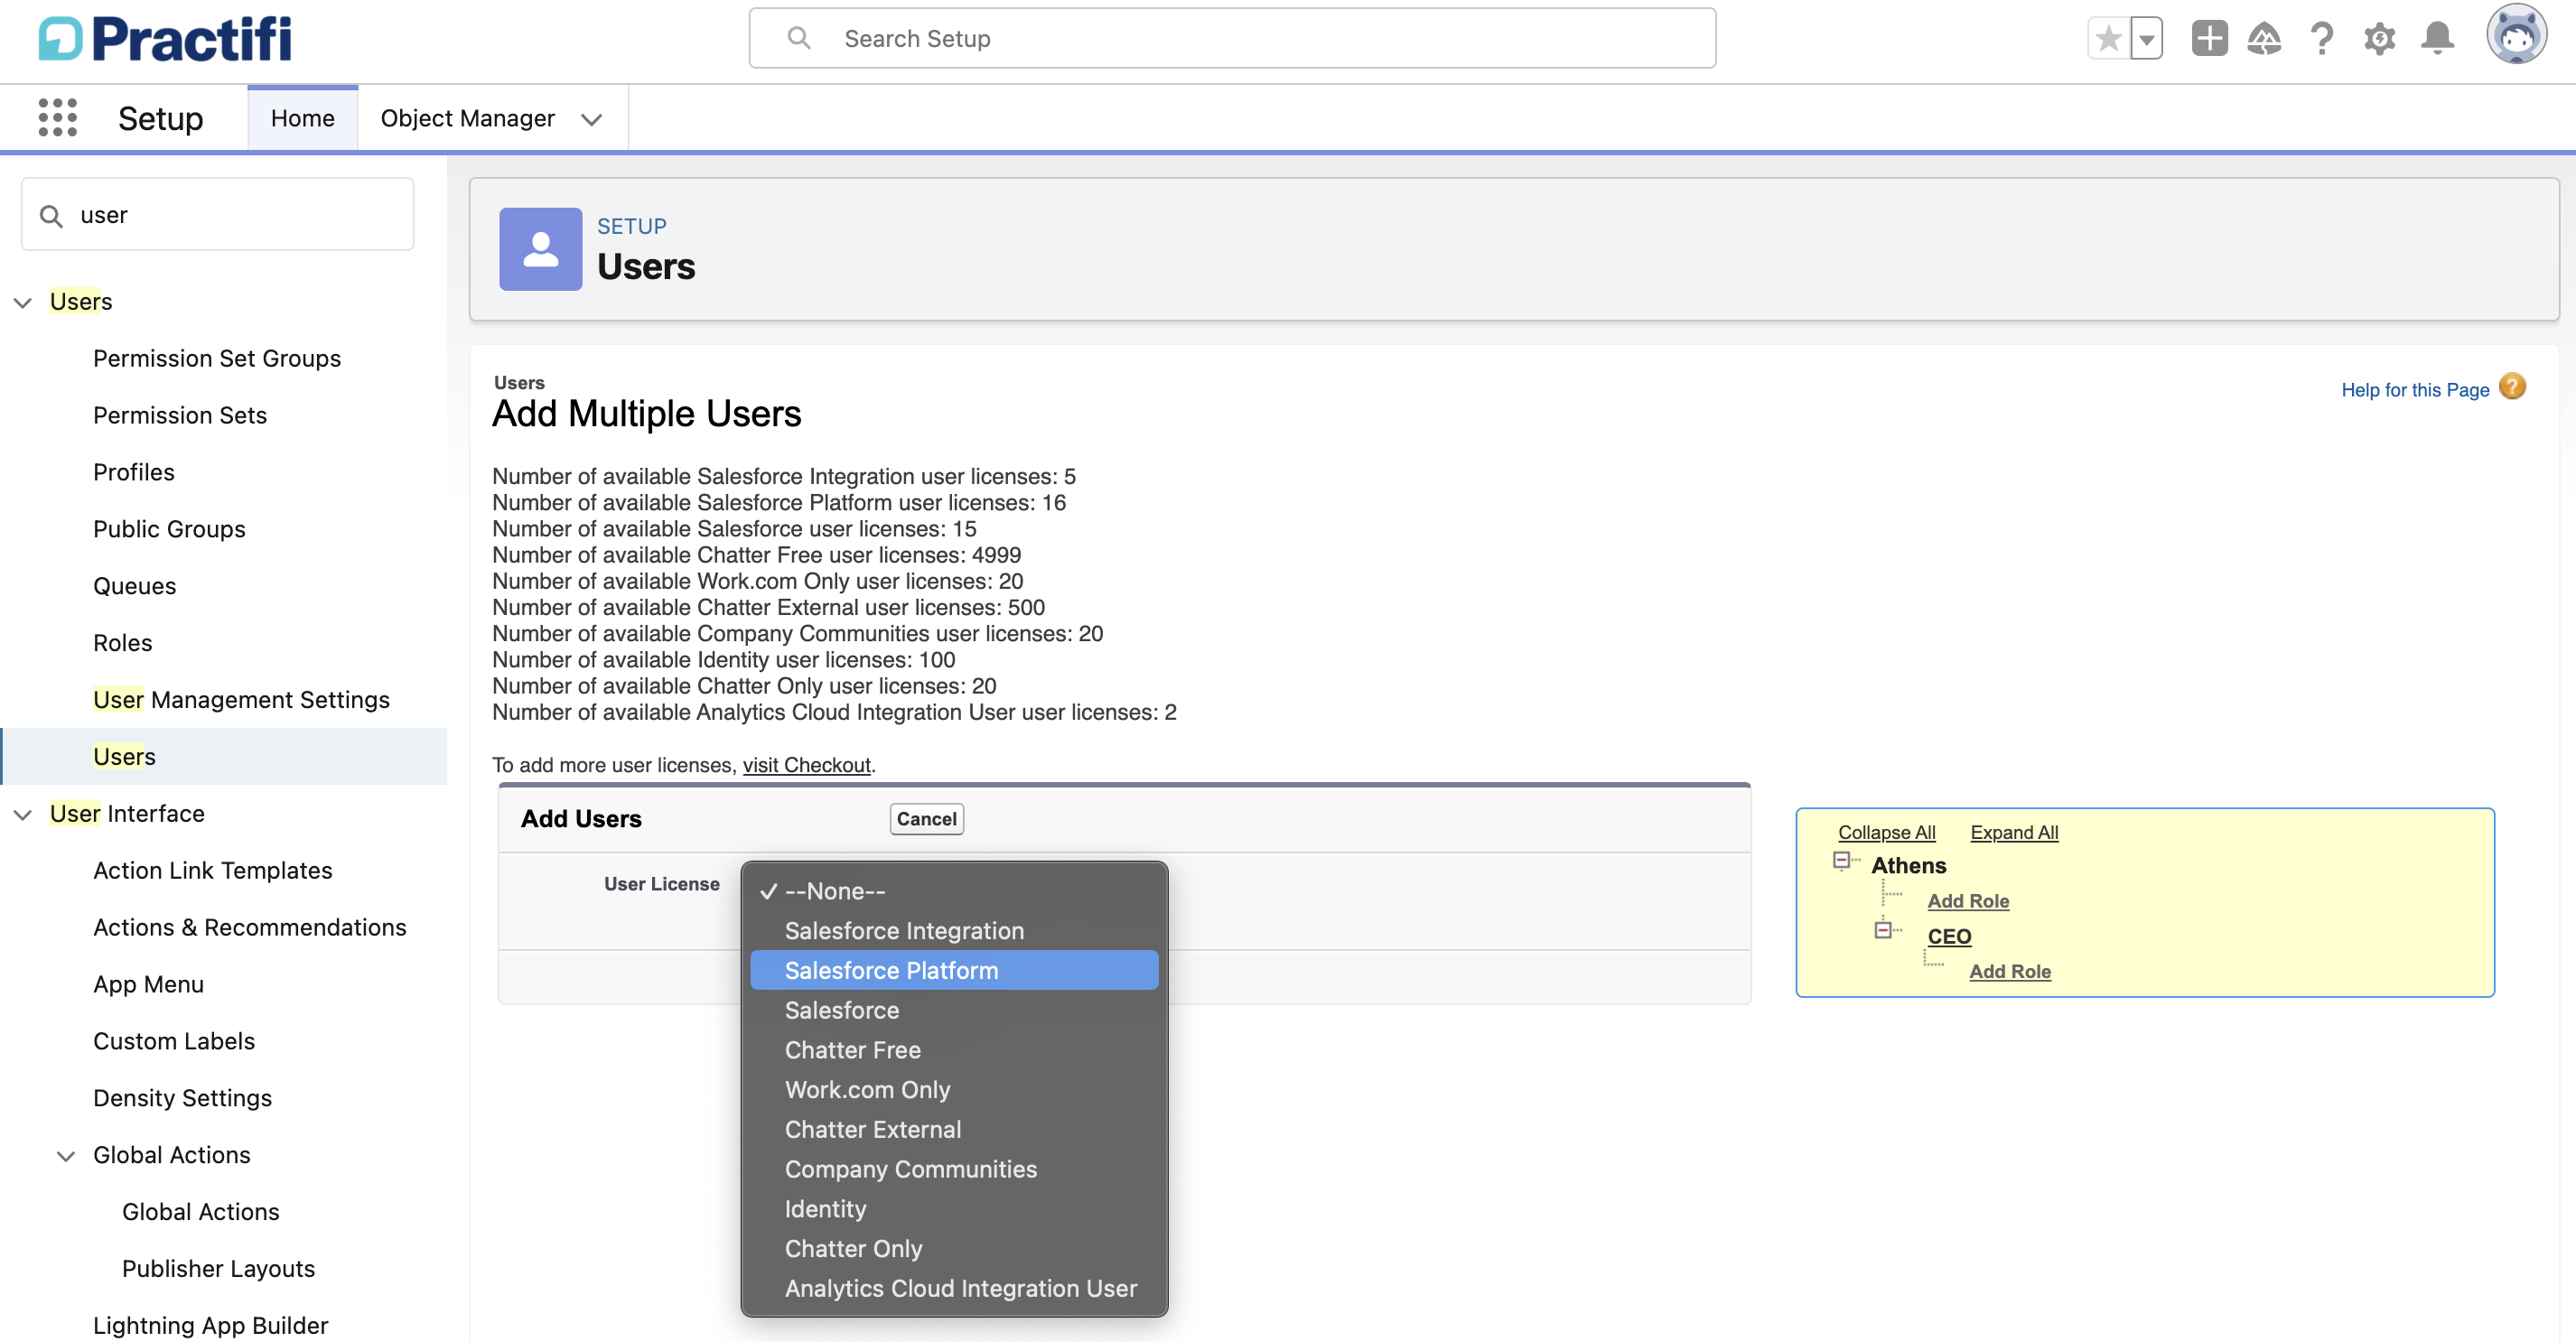The width and height of the screenshot is (2576, 1342).
Task: Open Roles in sidebar
Action: point(123,643)
